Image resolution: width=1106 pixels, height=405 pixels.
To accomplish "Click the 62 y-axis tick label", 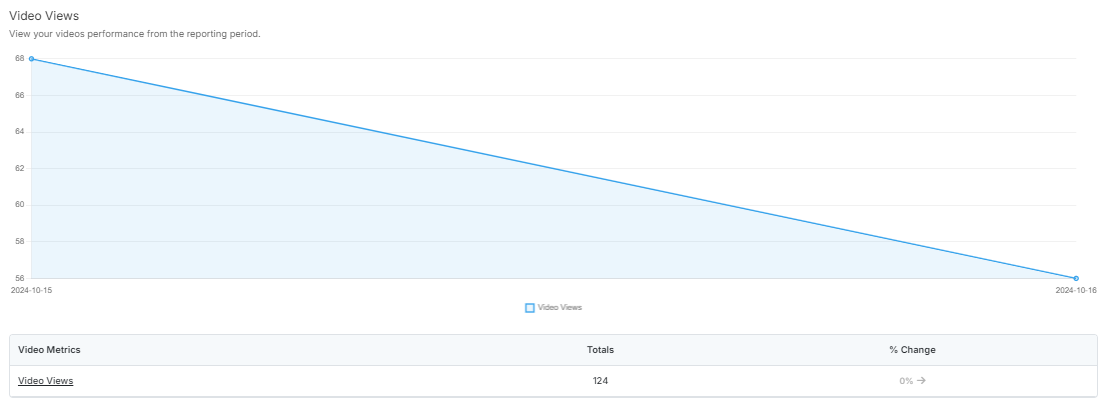I will pyautogui.click(x=20, y=169).
